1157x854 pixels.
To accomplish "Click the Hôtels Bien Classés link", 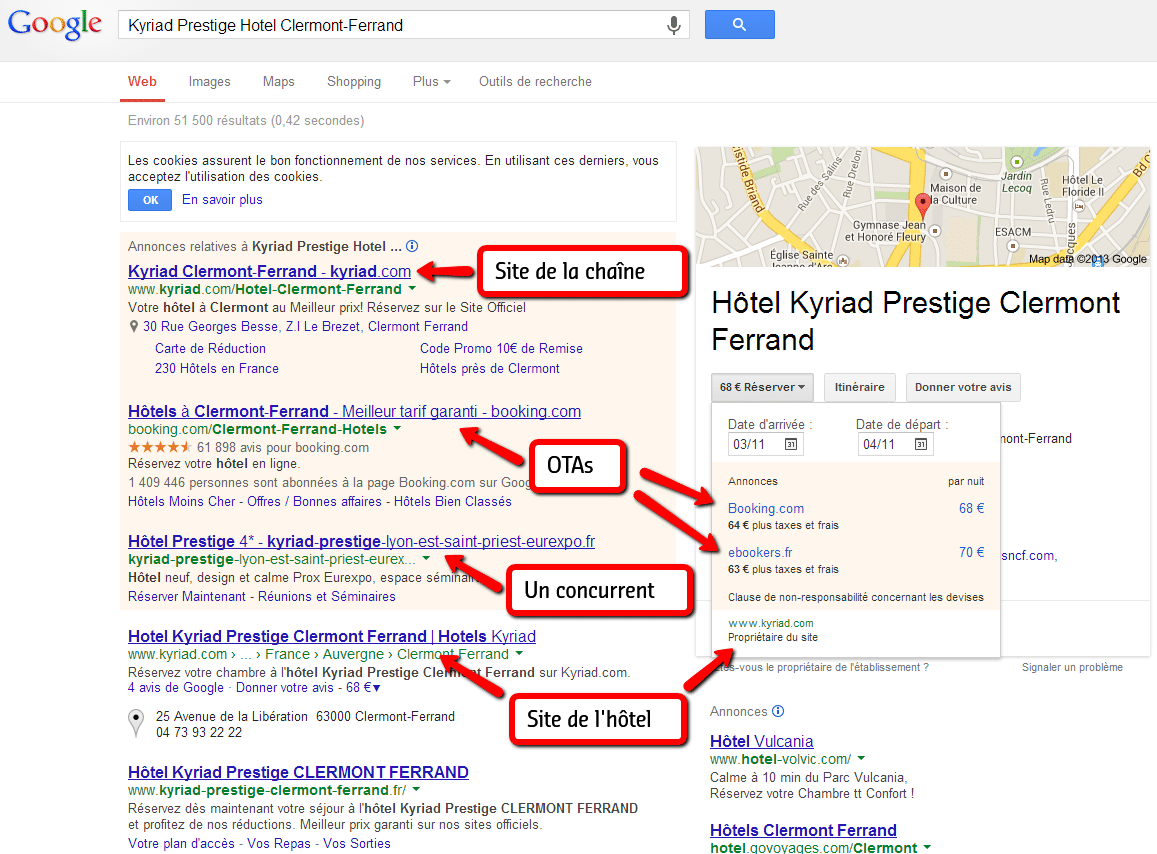I will point(452,501).
